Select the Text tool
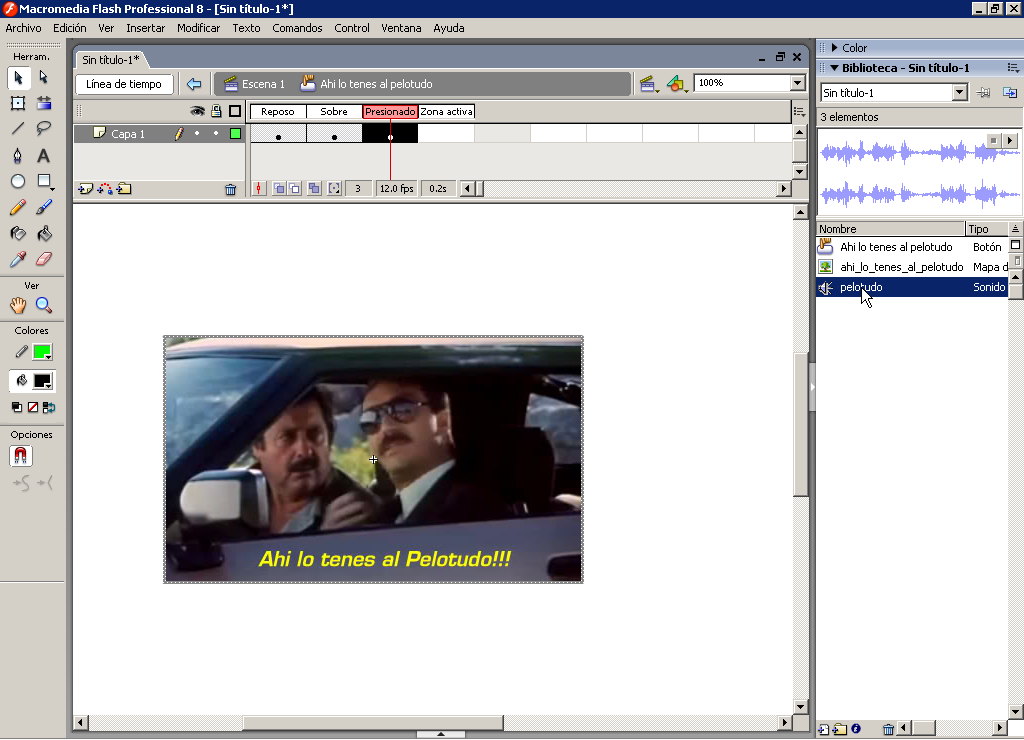This screenshot has height=740, width=1024. tap(44, 155)
